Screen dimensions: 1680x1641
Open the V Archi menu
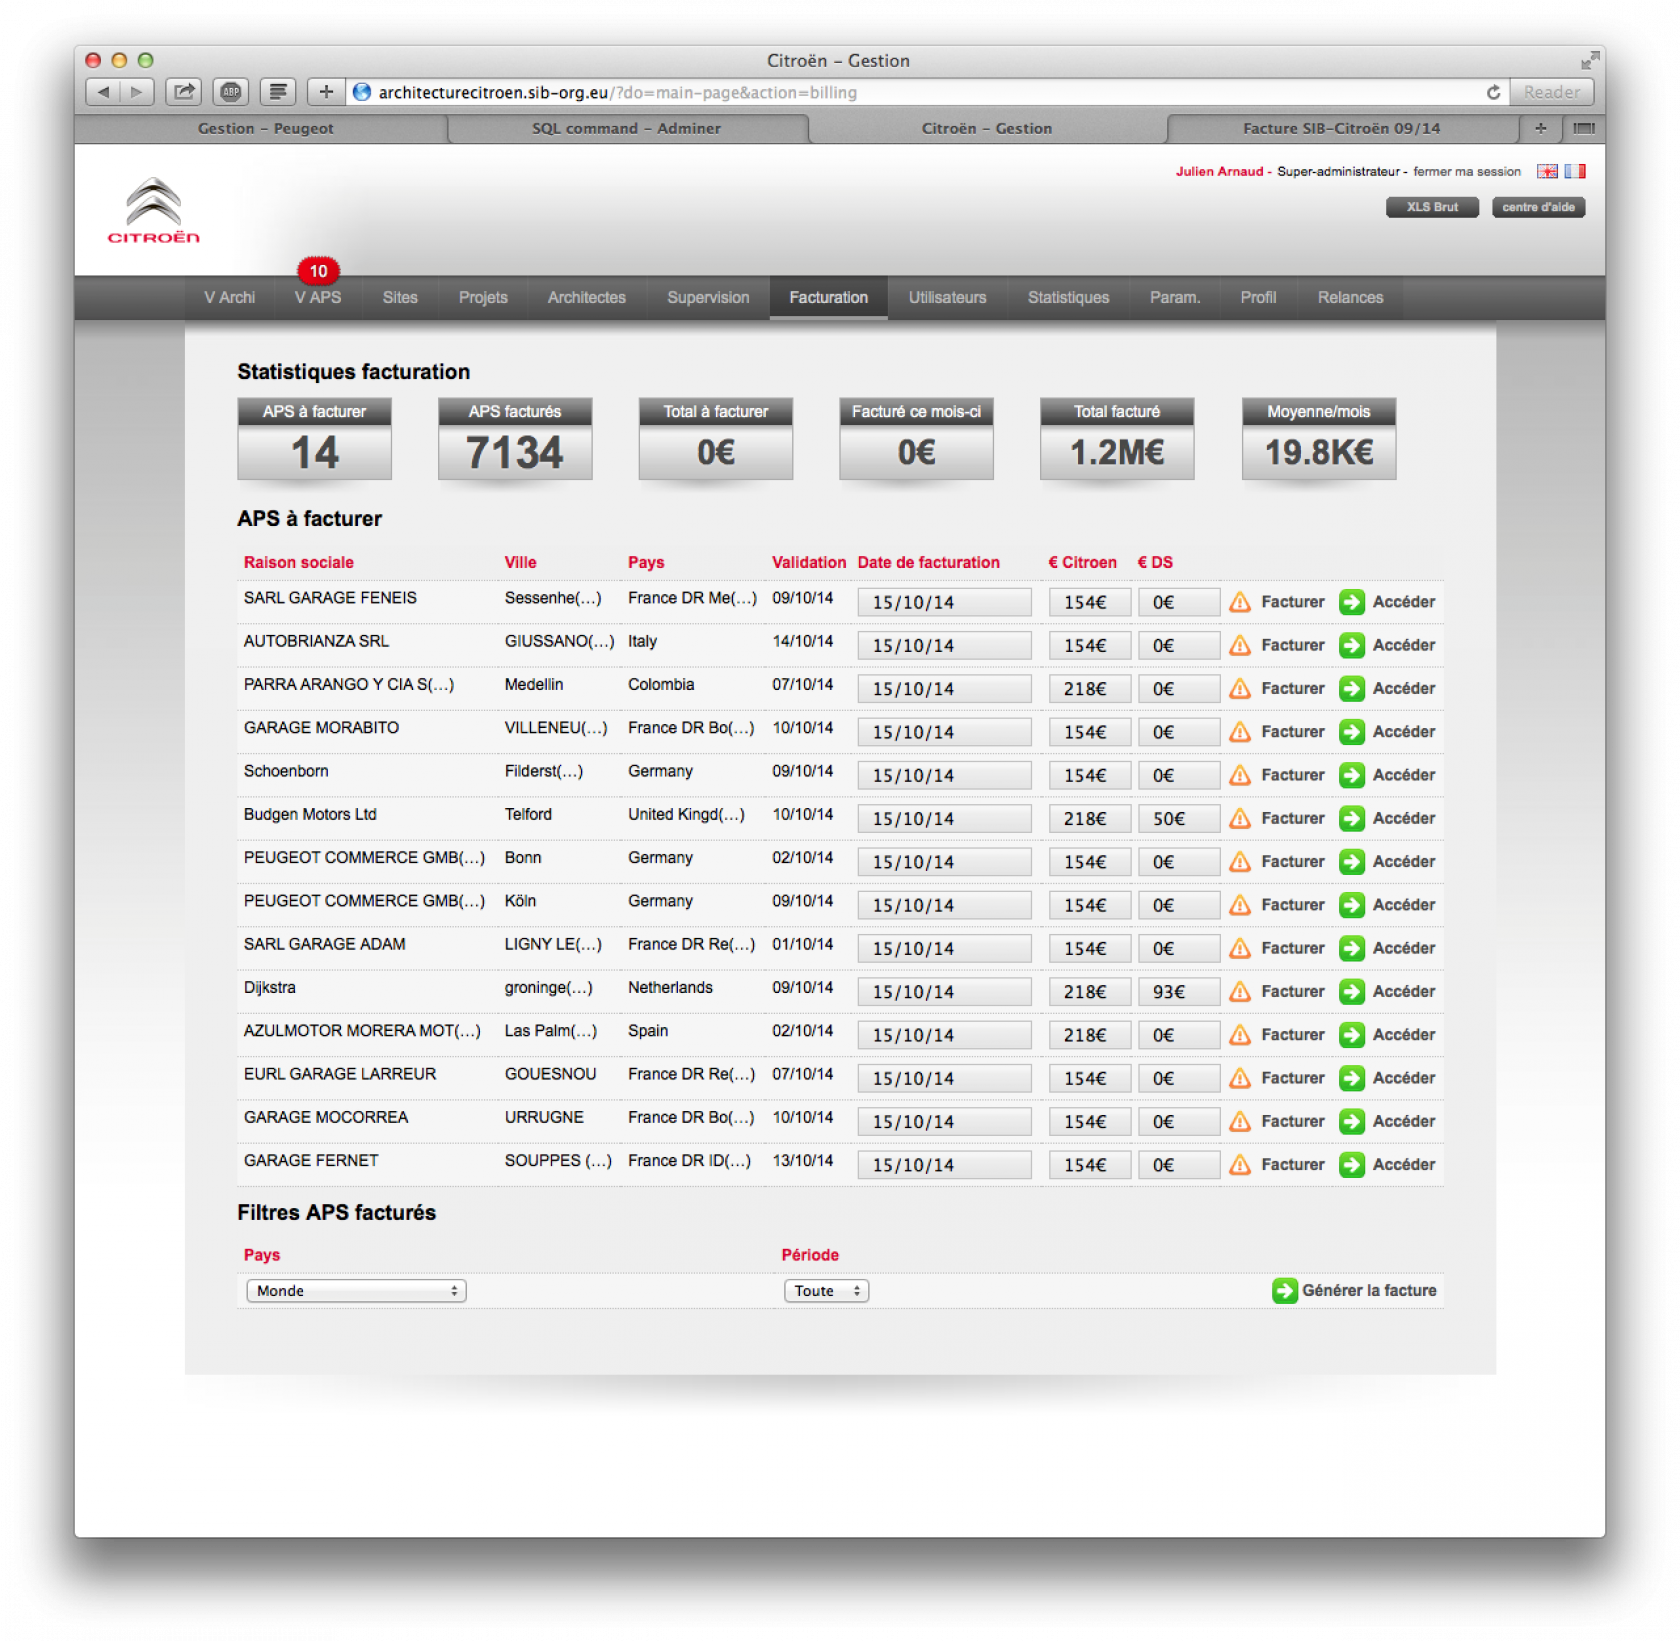[x=230, y=298]
